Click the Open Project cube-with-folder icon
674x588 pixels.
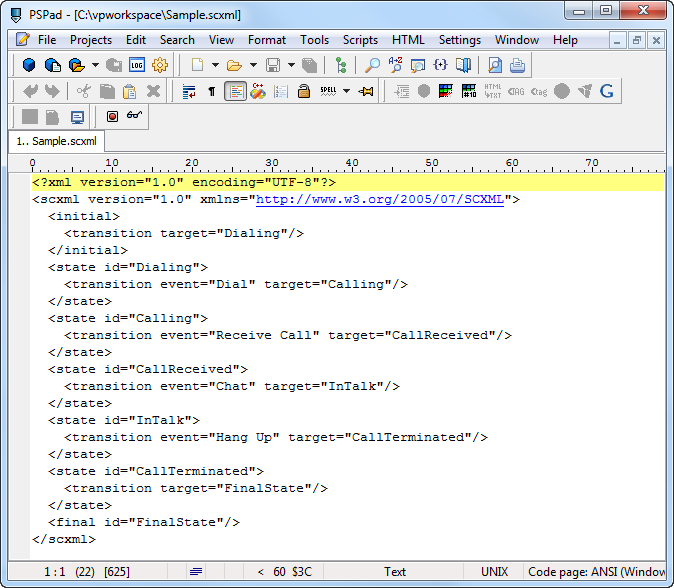click(x=77, y=65)
